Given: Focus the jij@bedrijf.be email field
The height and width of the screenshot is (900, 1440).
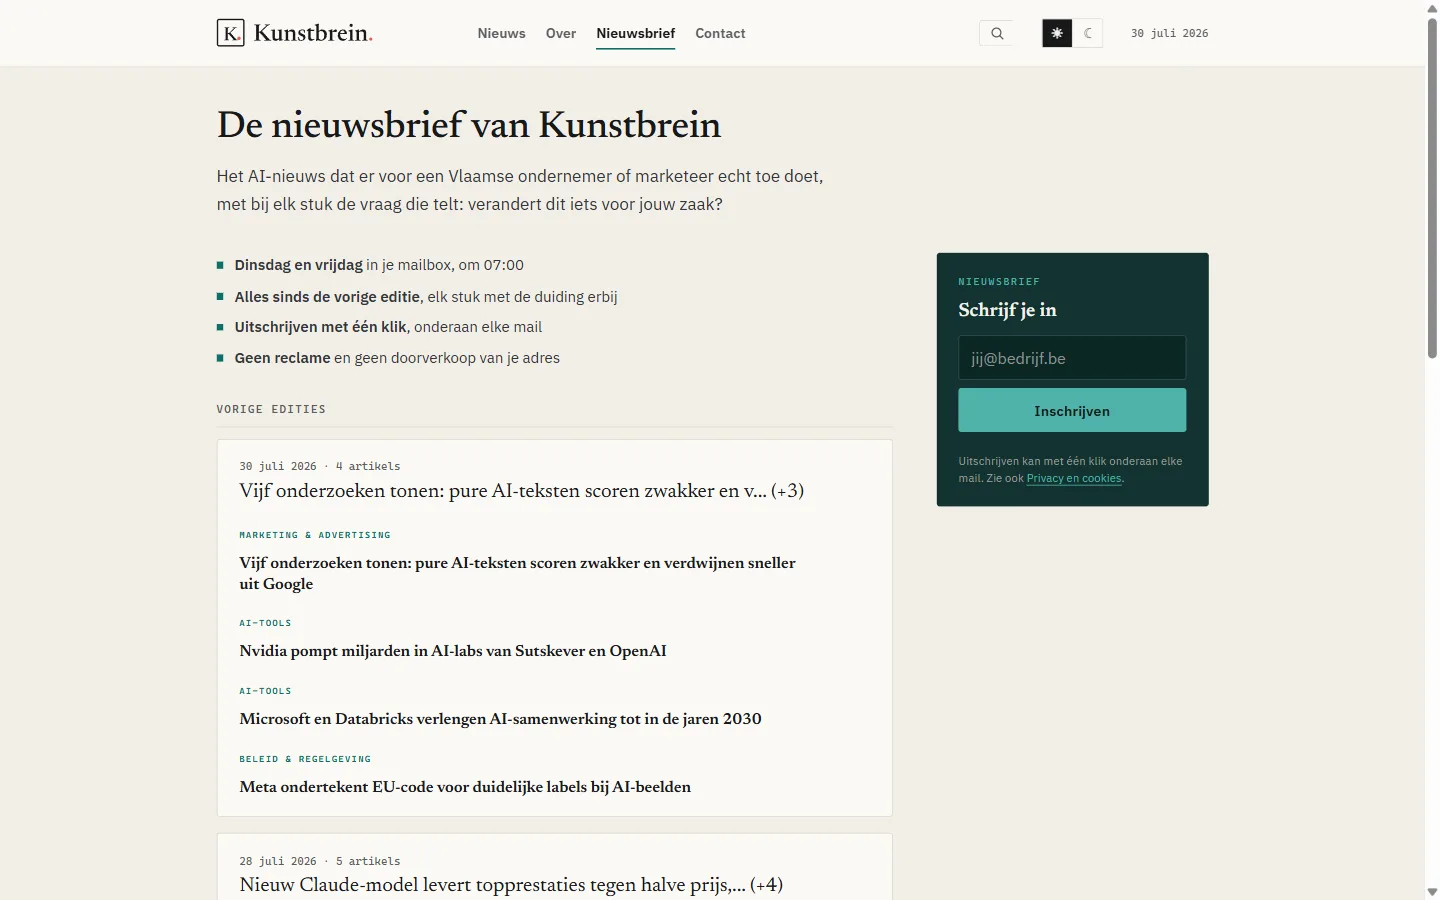Looking at the screenshot, I should coord(1072,358).
